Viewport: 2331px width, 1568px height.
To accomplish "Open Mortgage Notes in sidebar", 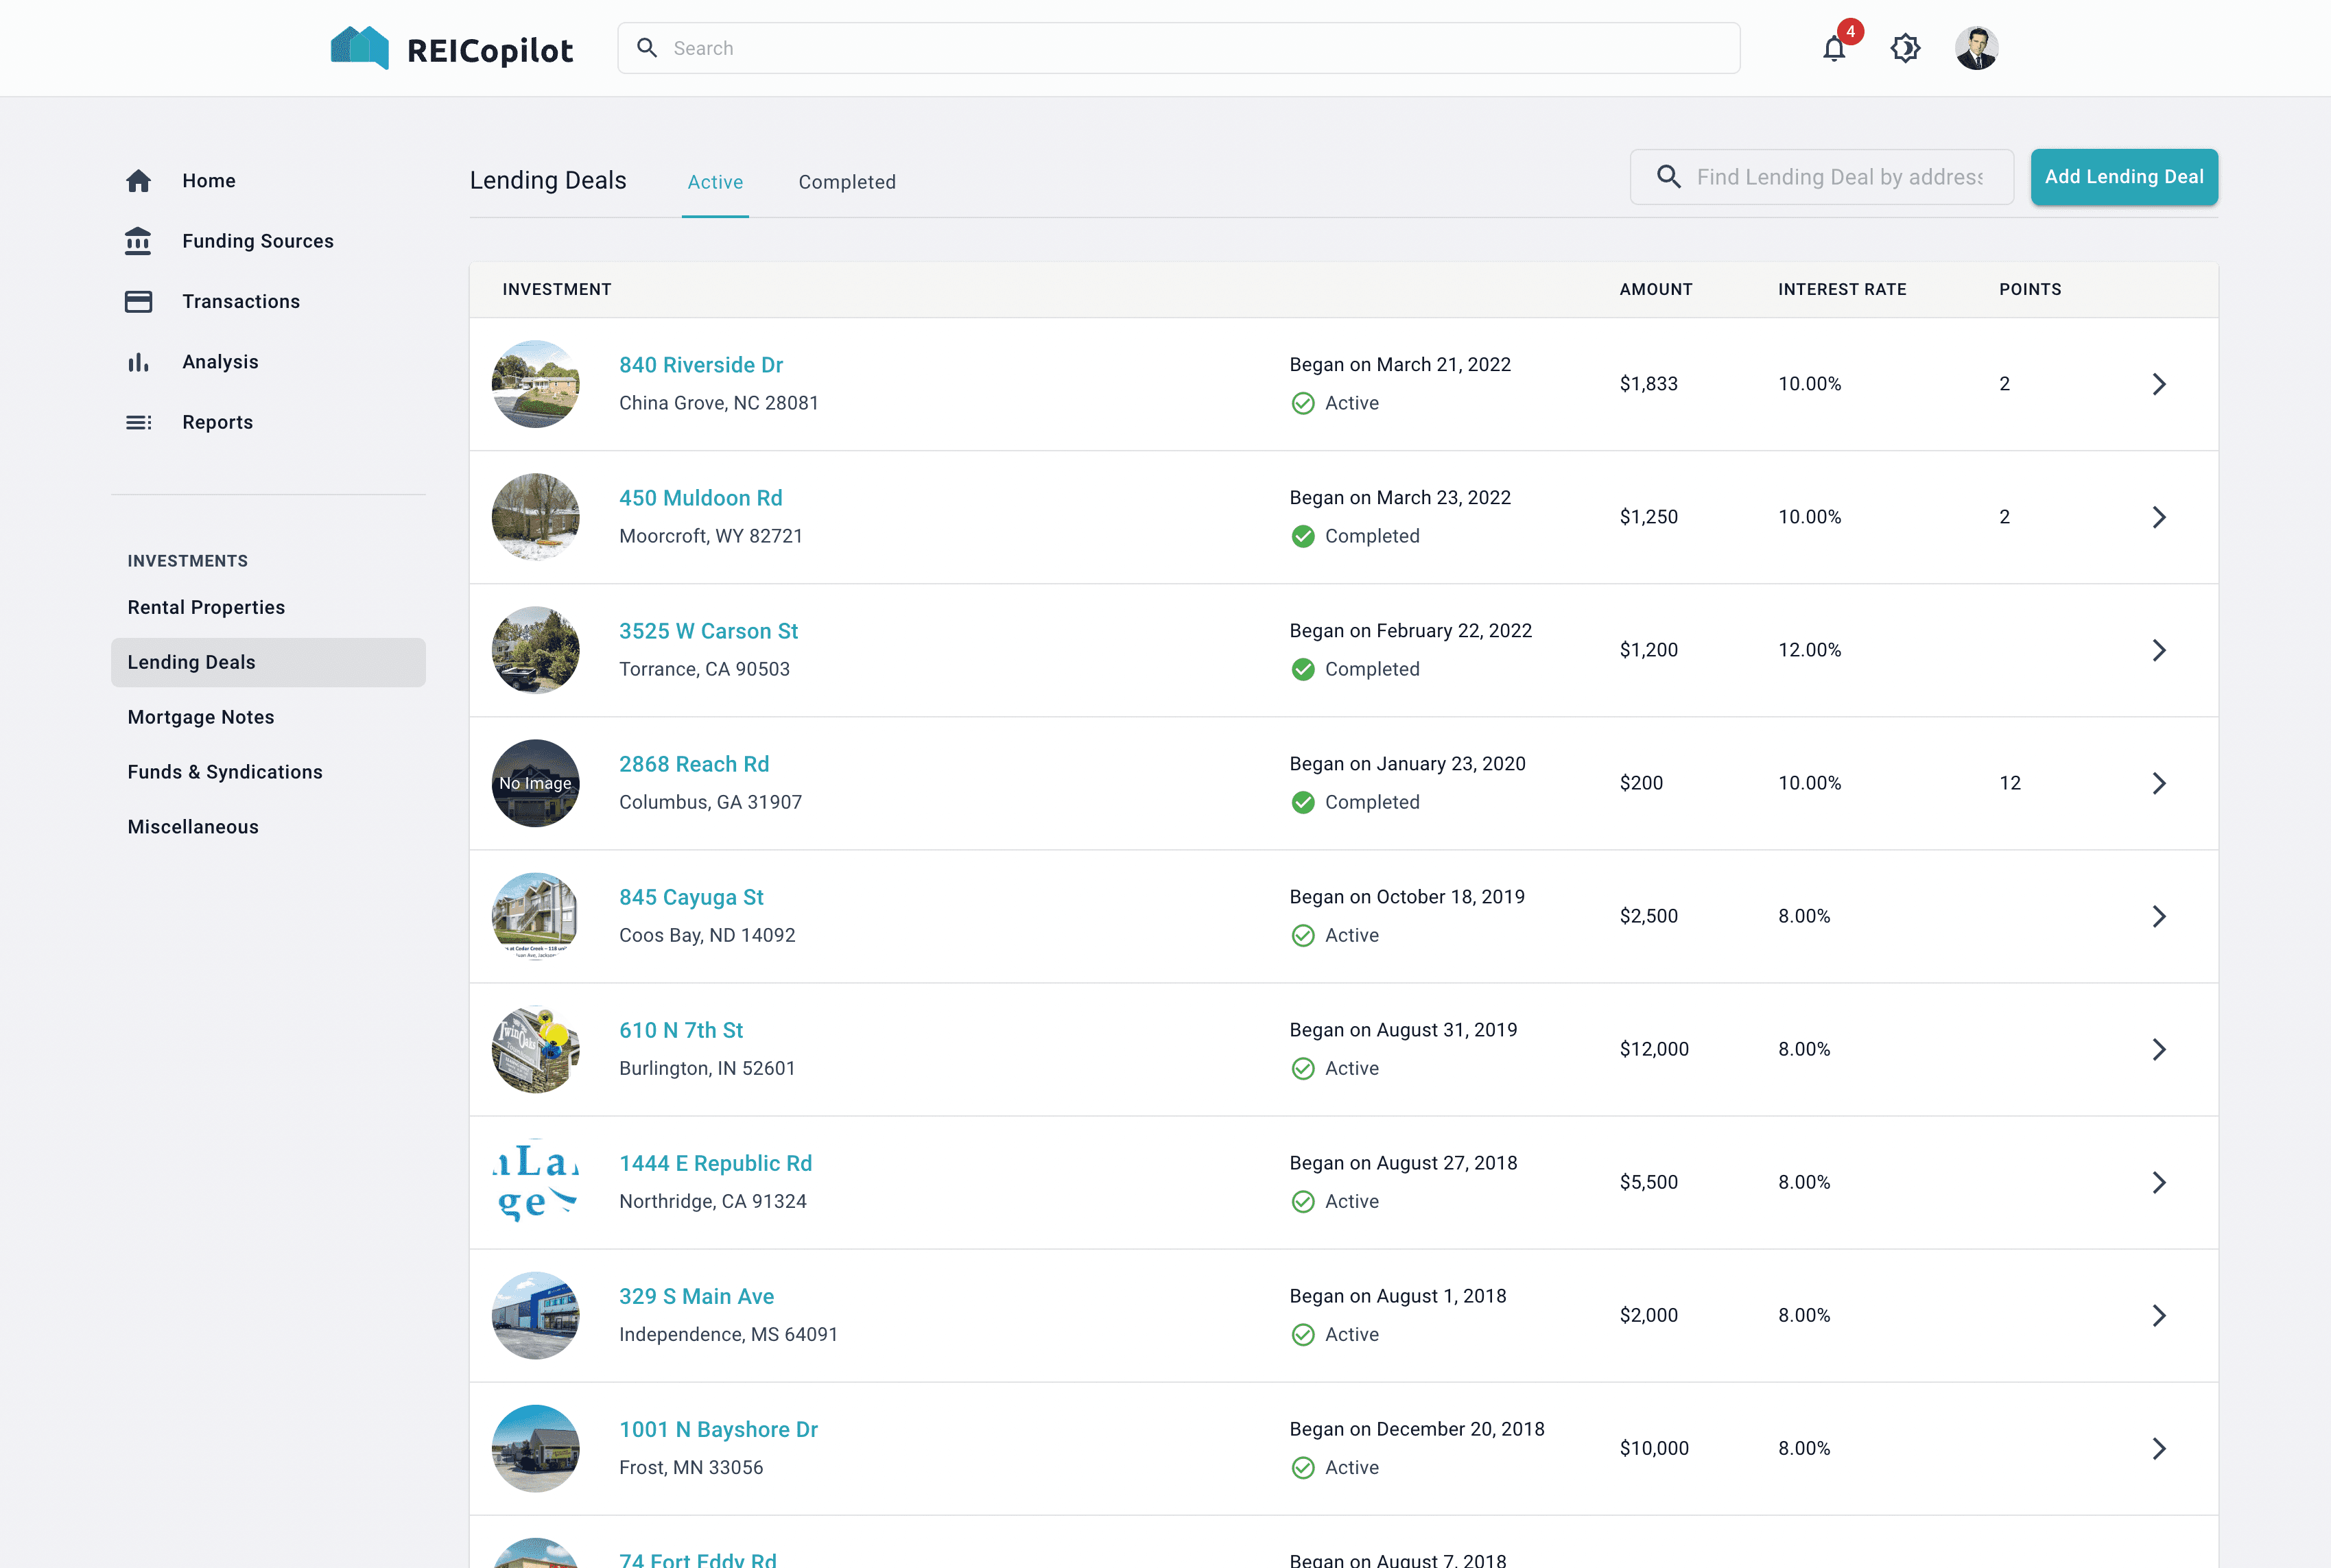I will click(201, 717).
